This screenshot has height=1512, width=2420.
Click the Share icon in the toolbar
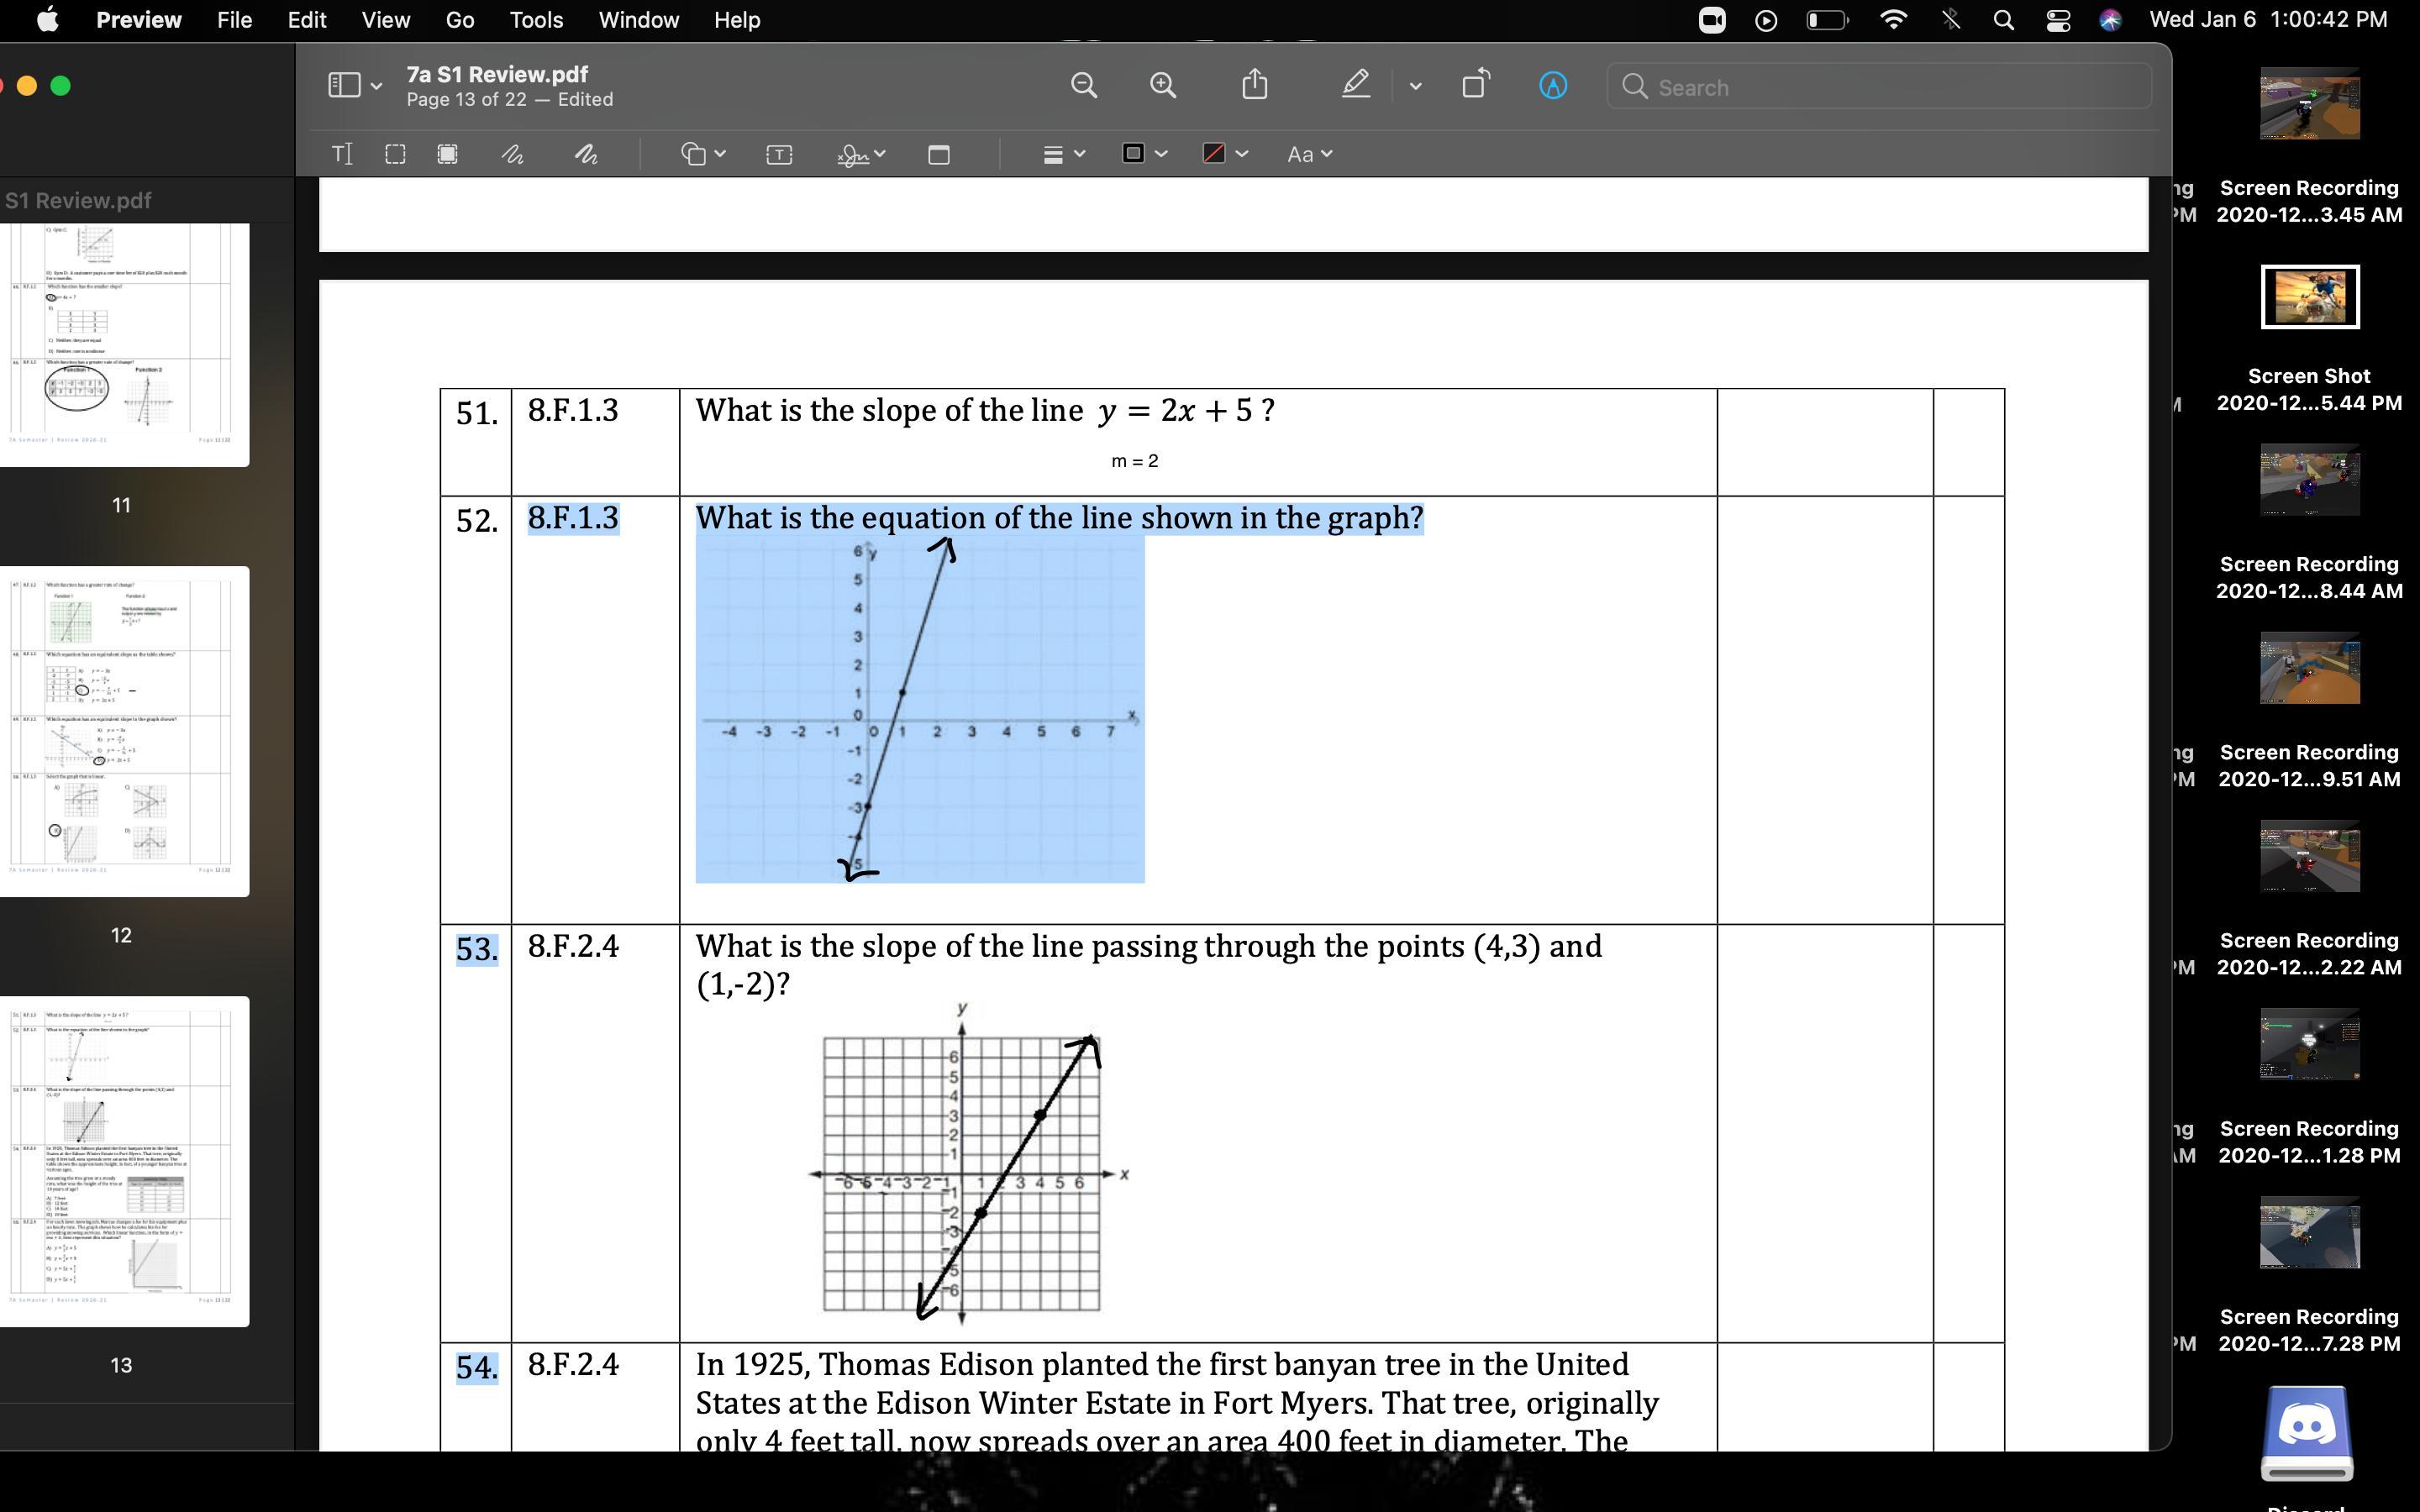pos(1254,86)
